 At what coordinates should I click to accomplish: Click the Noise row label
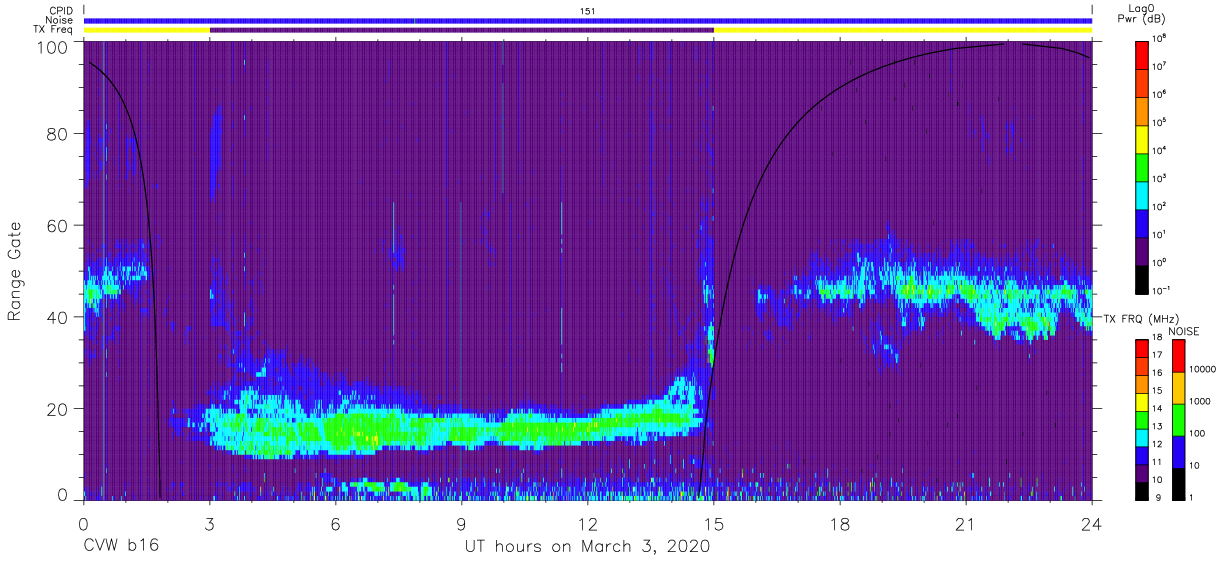61,20
